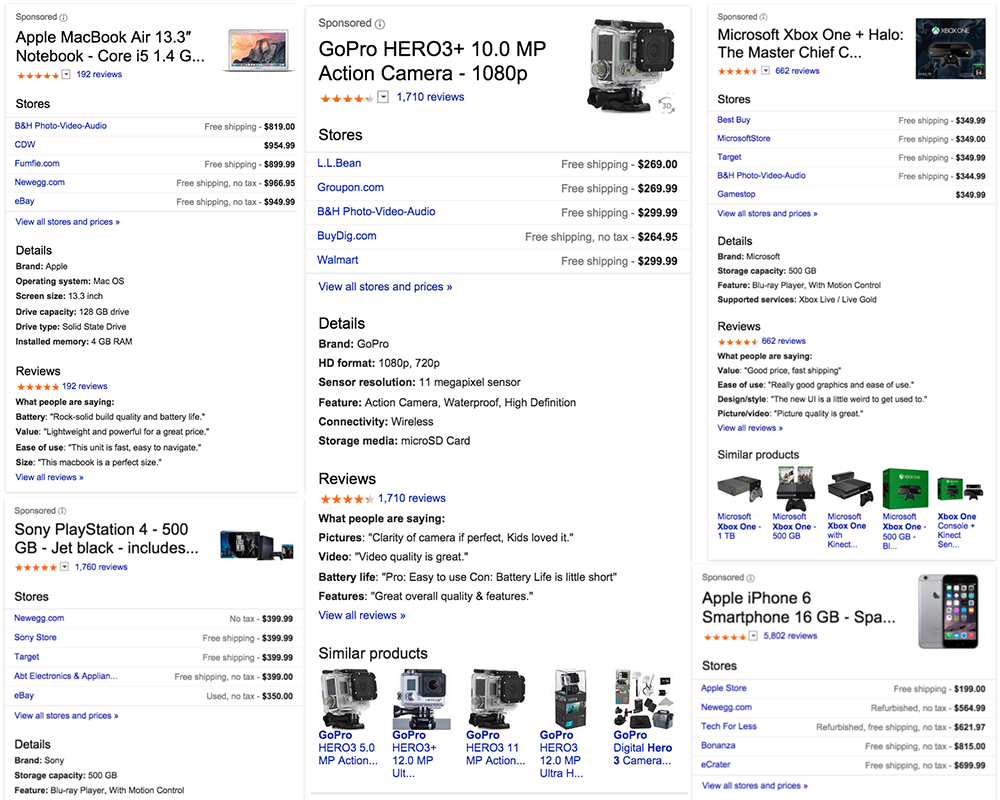Open B&H Photo-Video-Audio in the MacBook Air stores

pos(61,126)
